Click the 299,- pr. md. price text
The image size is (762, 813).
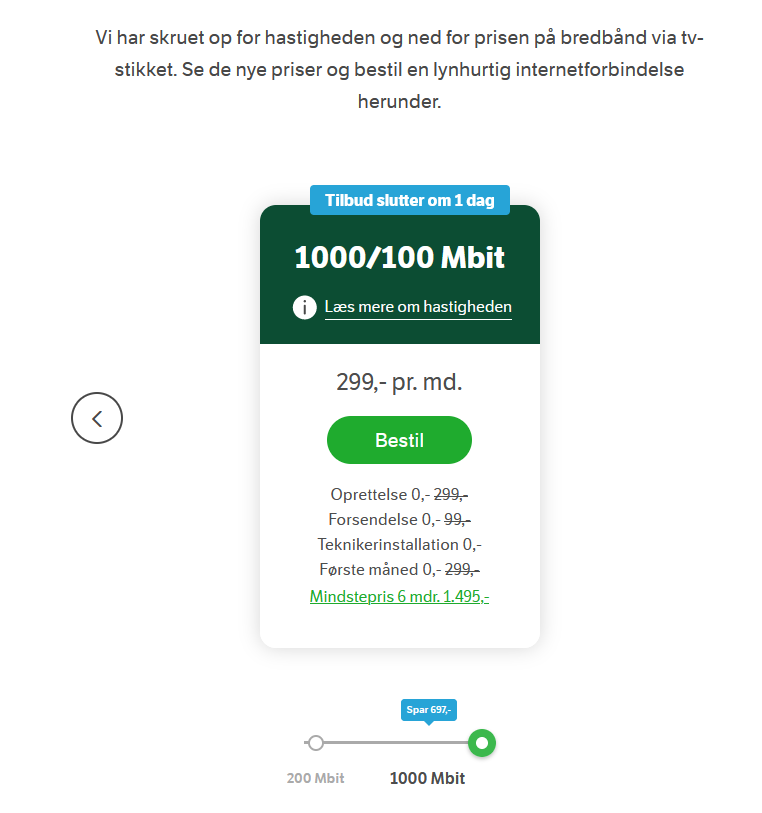tap(399, 381)
